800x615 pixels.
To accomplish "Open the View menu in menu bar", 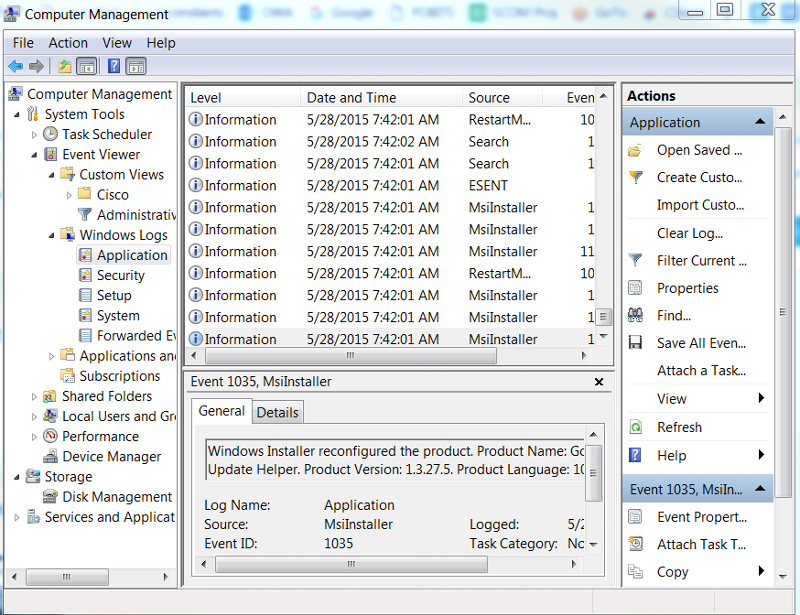I will 117,43.
